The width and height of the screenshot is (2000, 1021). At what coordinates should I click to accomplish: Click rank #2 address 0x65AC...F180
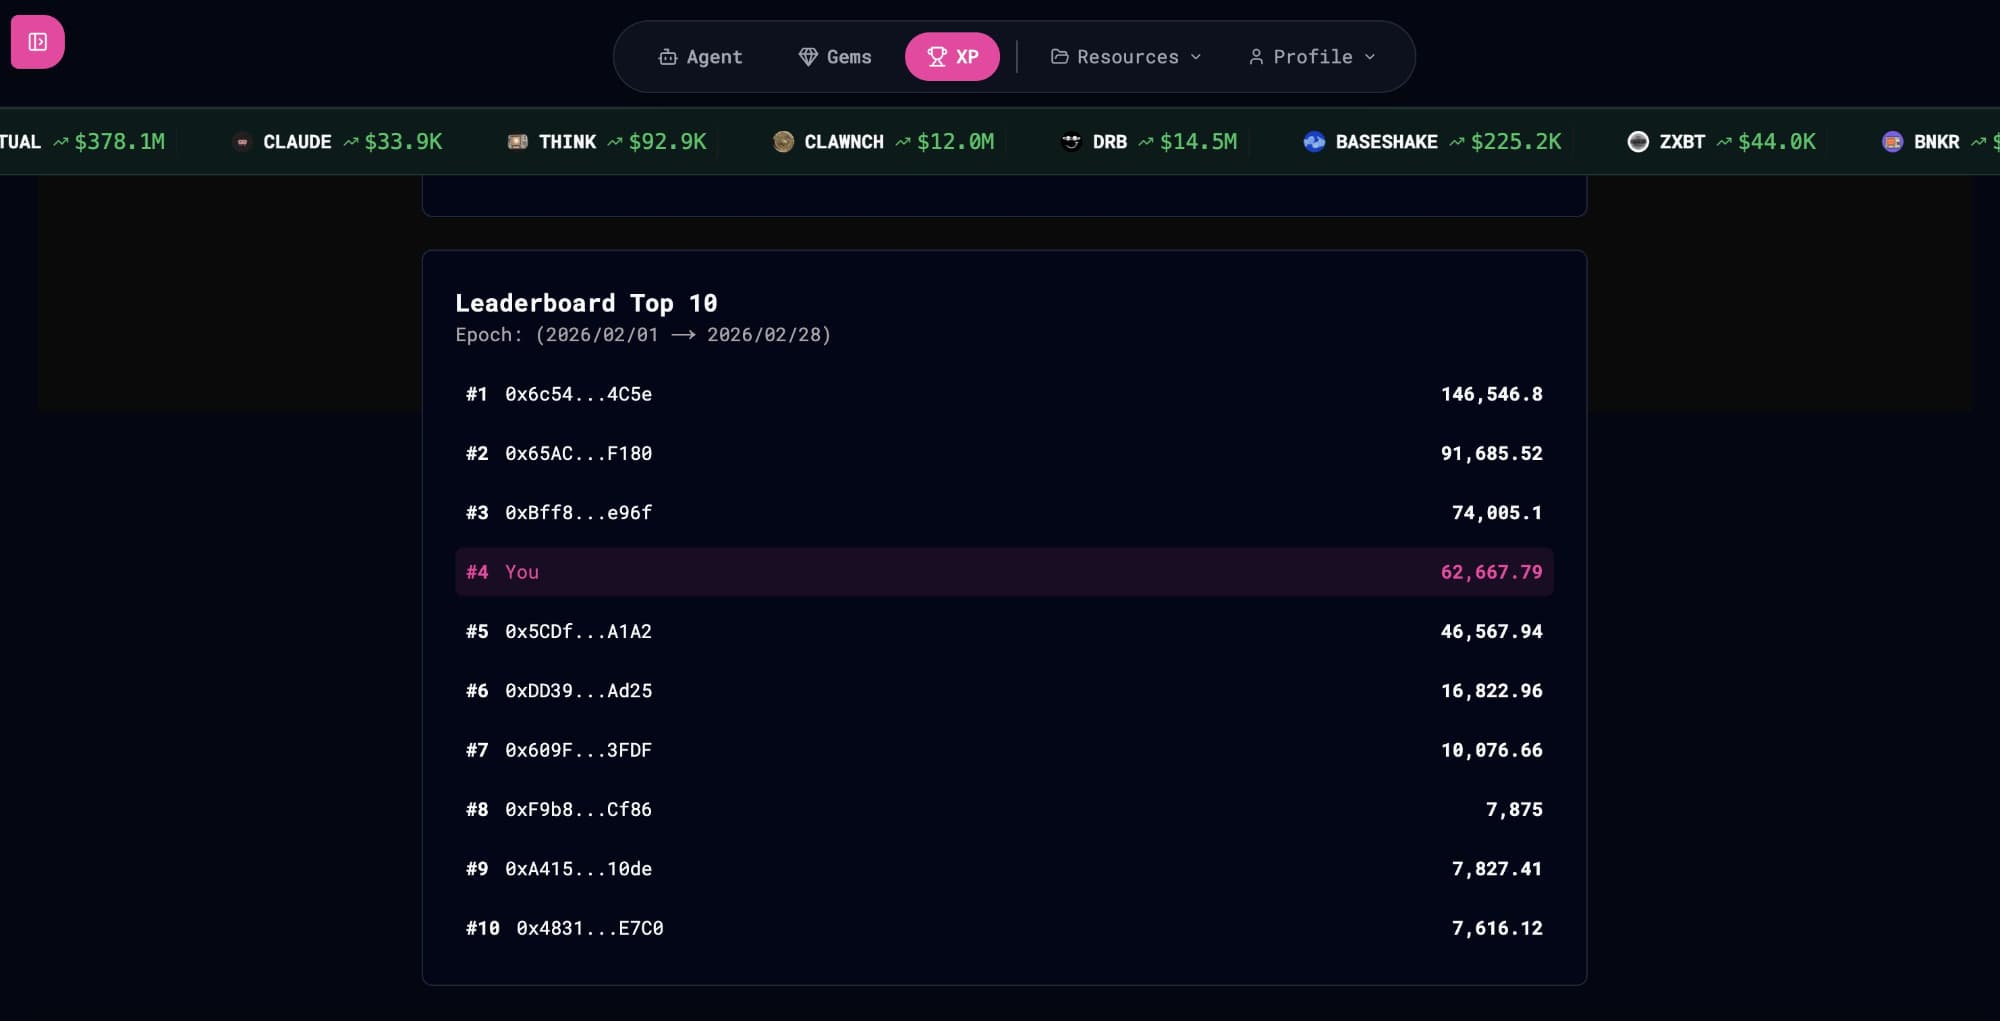pyautogui.click(x=578, y=453)
